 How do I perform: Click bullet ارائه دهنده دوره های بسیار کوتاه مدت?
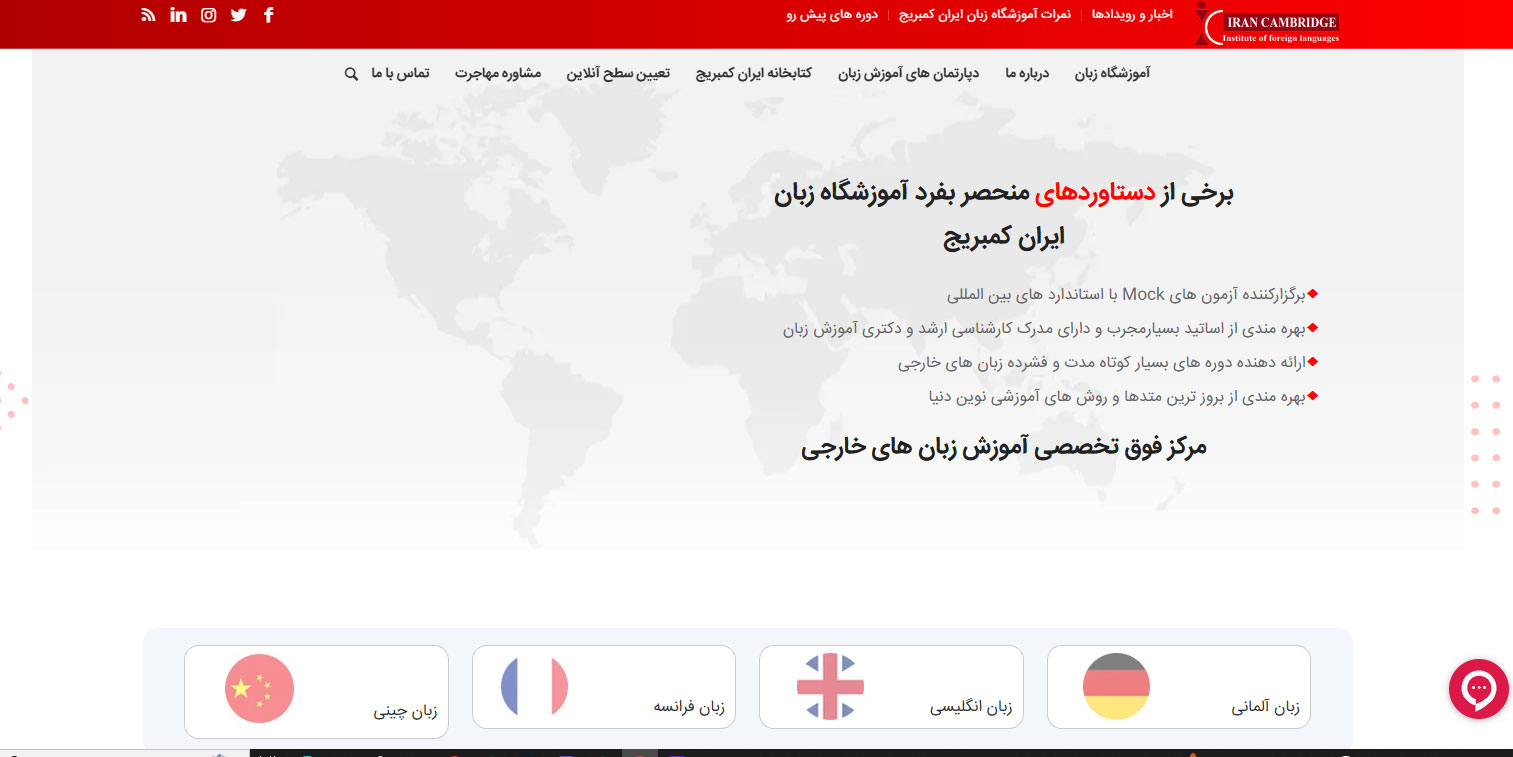(x=1102, y=362)
